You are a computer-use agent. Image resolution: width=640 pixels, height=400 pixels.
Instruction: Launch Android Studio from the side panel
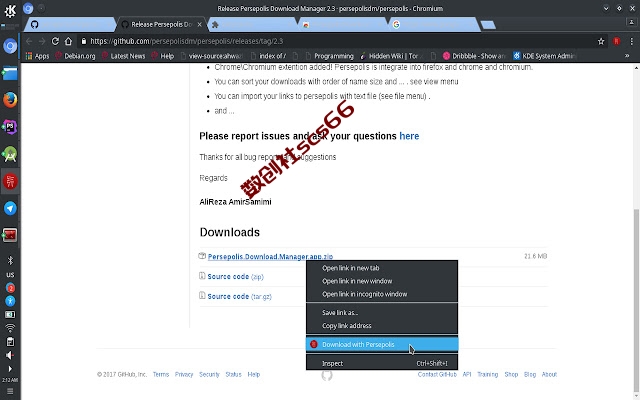coord(10,154)
